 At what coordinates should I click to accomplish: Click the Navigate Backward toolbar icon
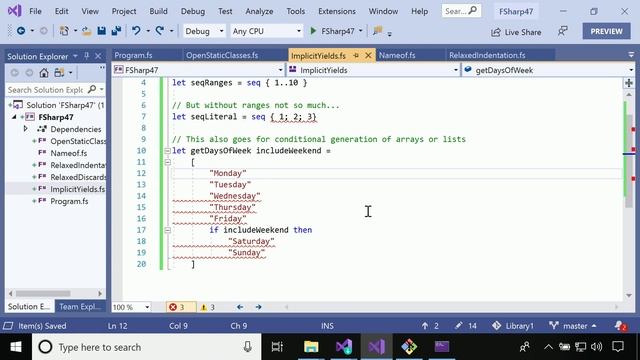coord(21,31)
